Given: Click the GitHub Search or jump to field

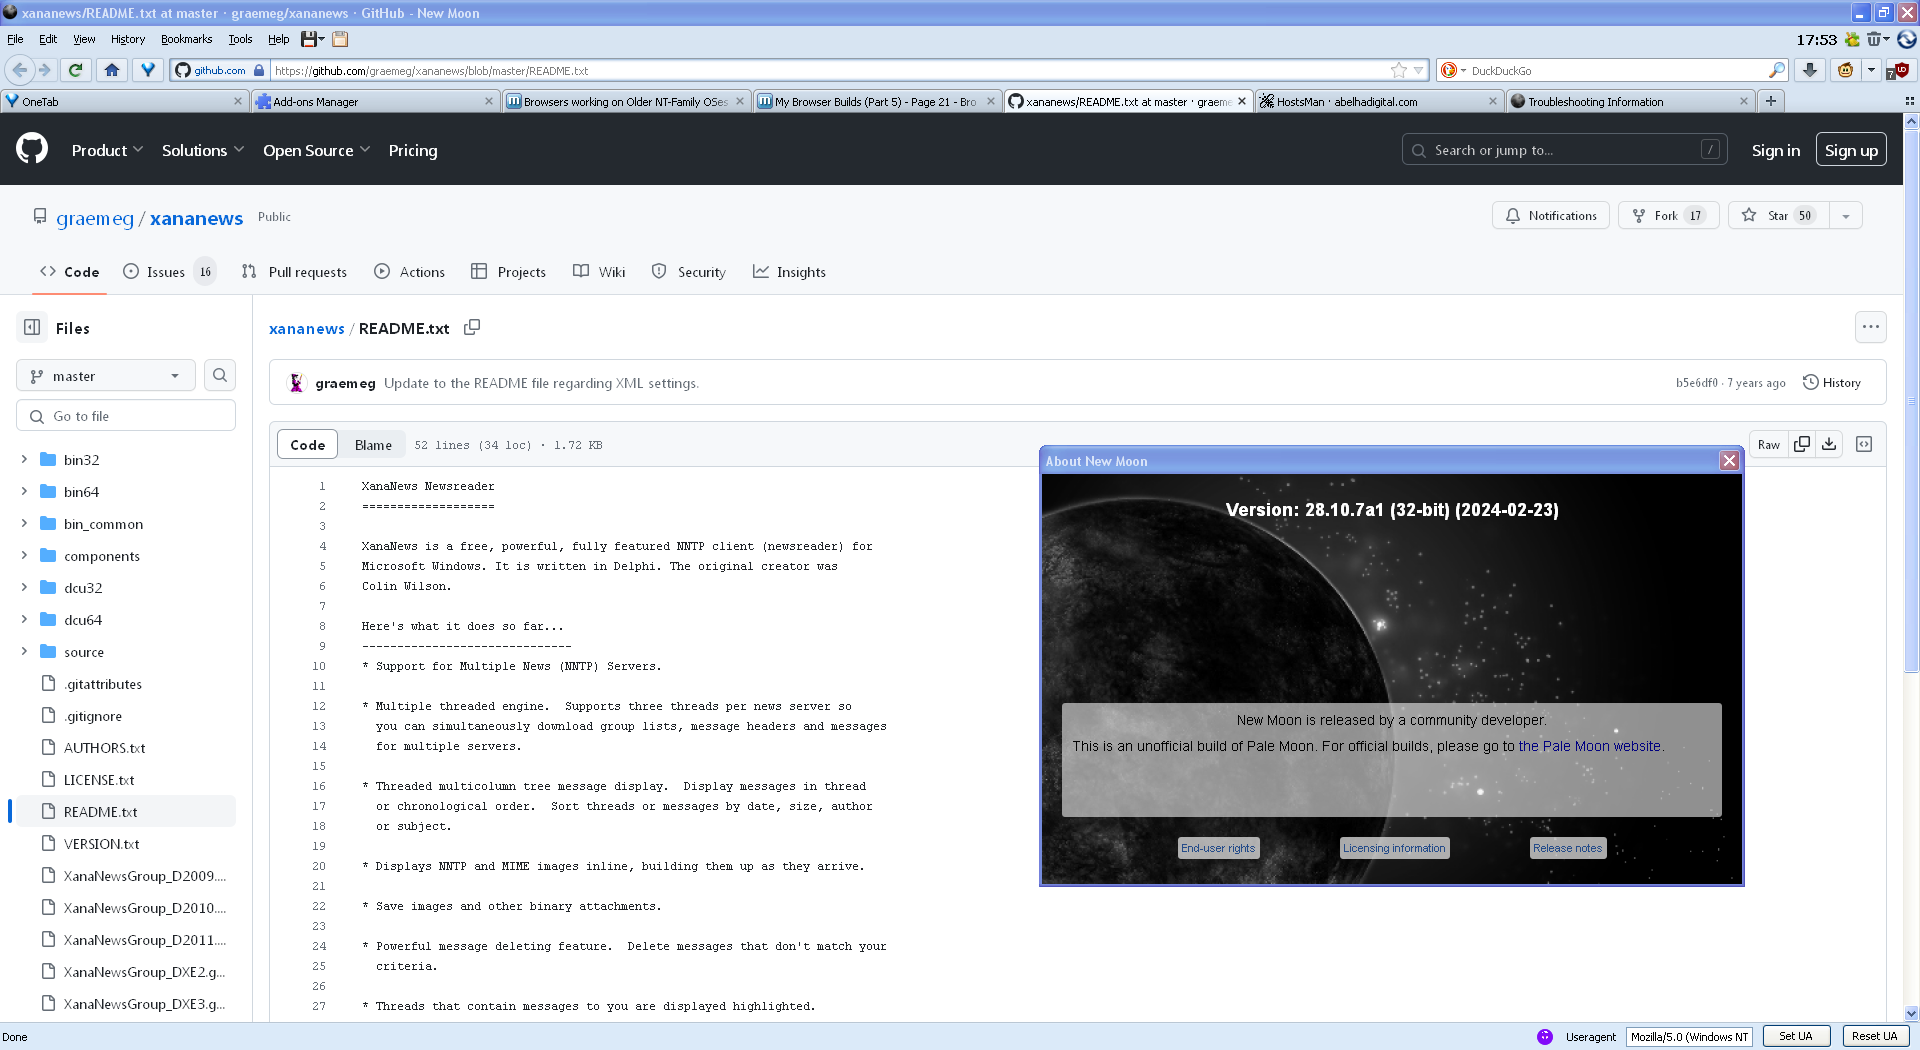Looking at the screenshot, I should point(1564,150).
